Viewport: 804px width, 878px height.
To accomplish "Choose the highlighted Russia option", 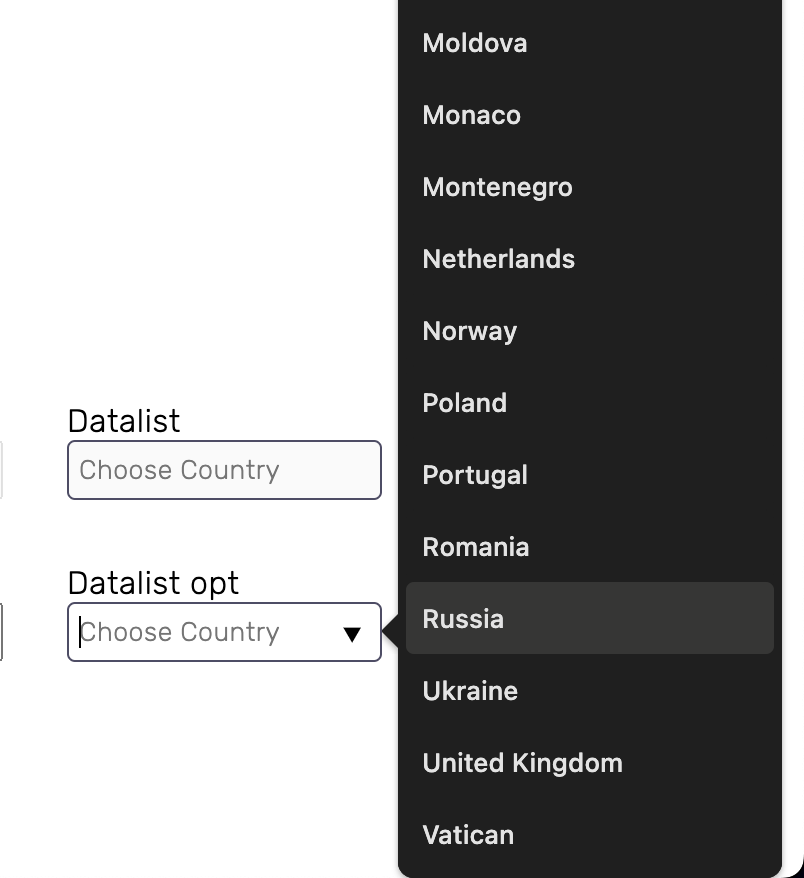I will pos(590,618).
